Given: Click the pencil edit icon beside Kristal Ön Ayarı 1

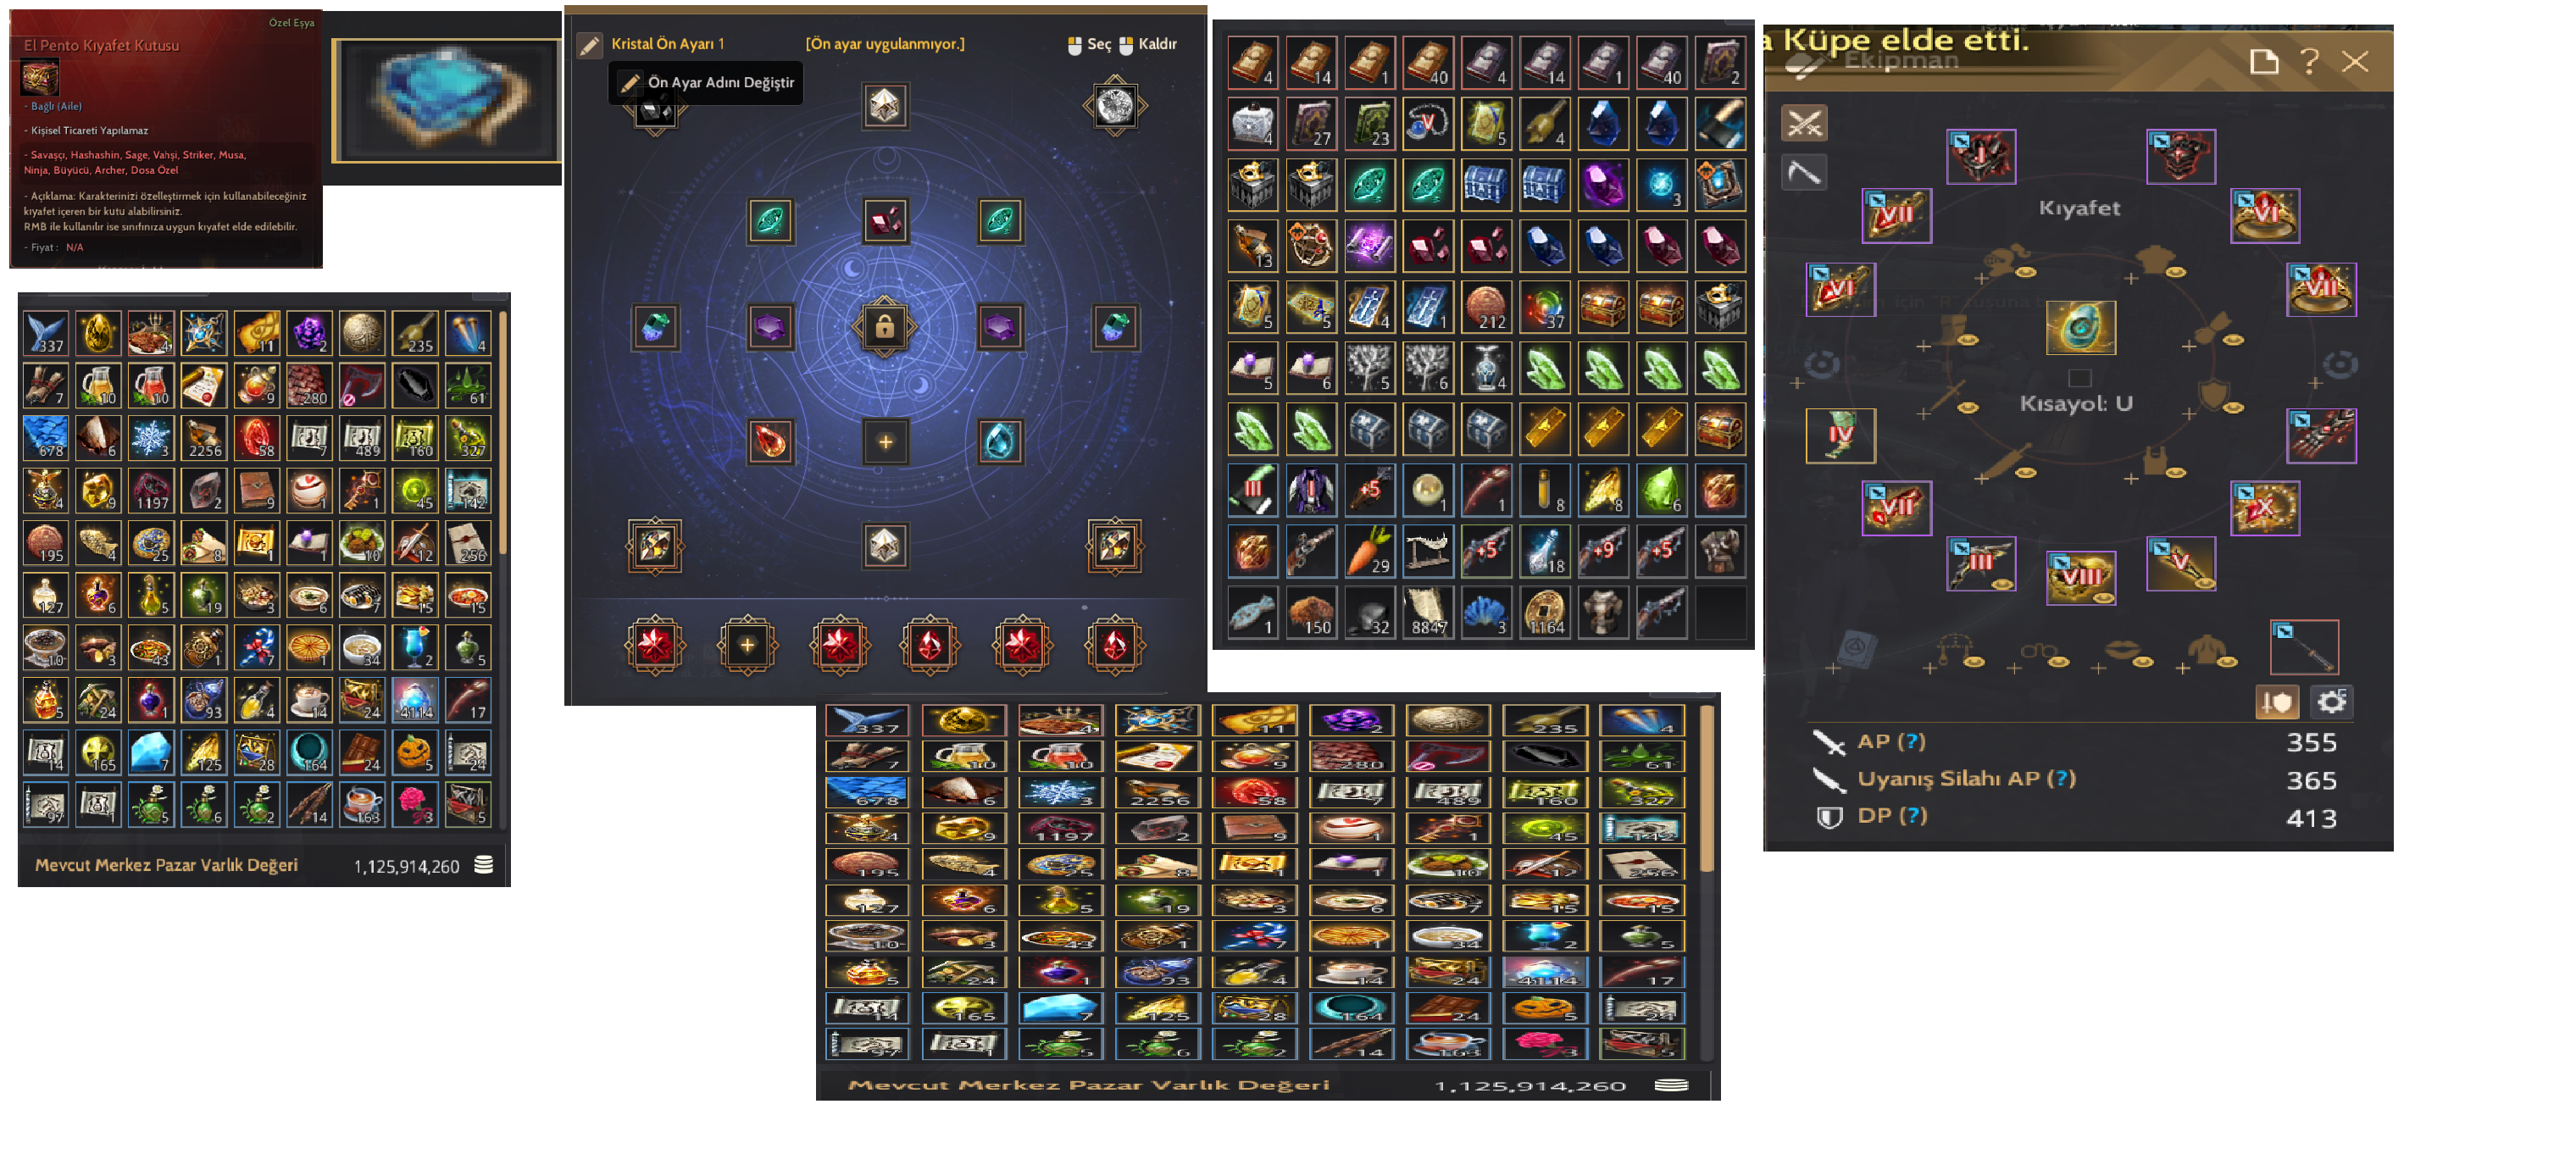Looking at the screenshot, I should [x=590, y=44].
